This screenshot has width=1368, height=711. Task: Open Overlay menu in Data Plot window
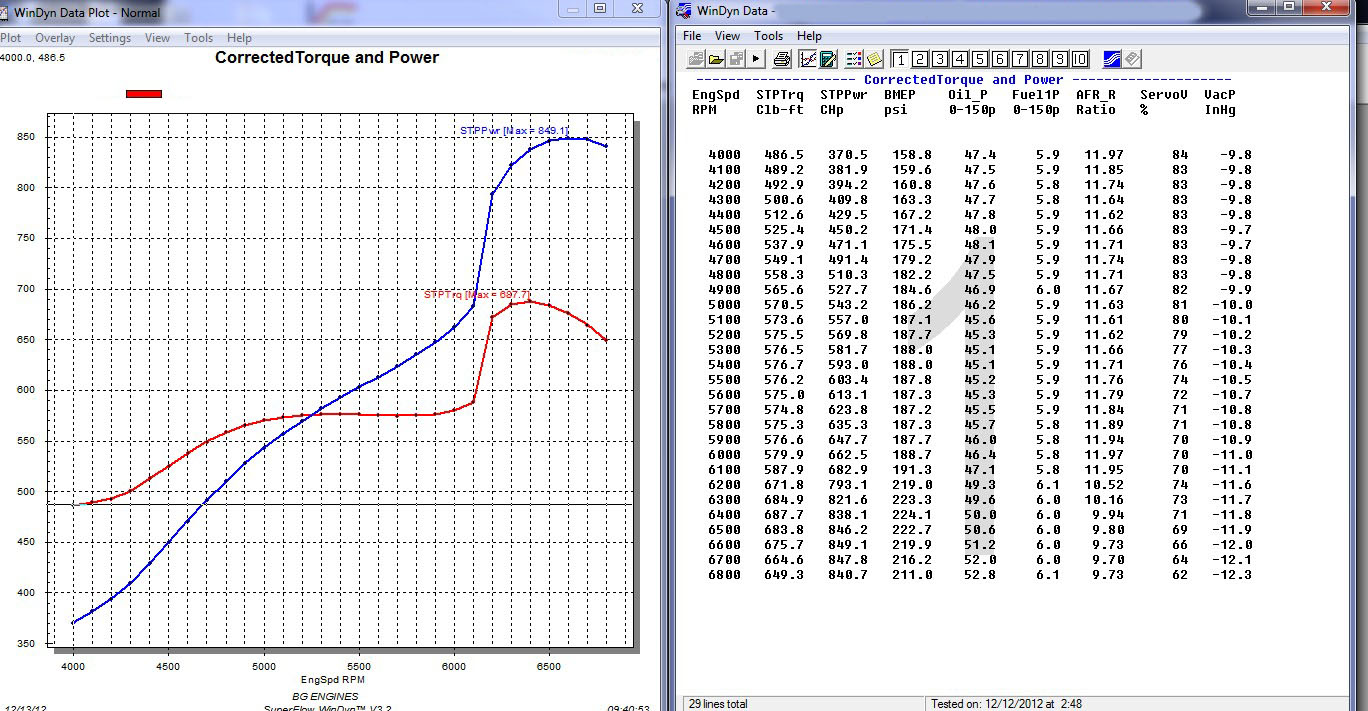tap(55, 38)
